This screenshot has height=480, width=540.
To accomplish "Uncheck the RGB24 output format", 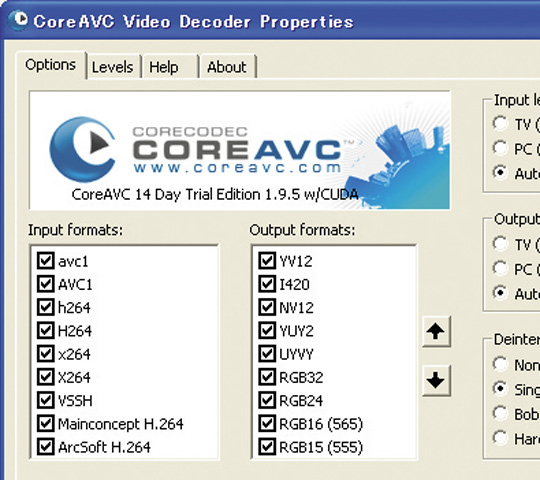I will click(x=267, y=400).
